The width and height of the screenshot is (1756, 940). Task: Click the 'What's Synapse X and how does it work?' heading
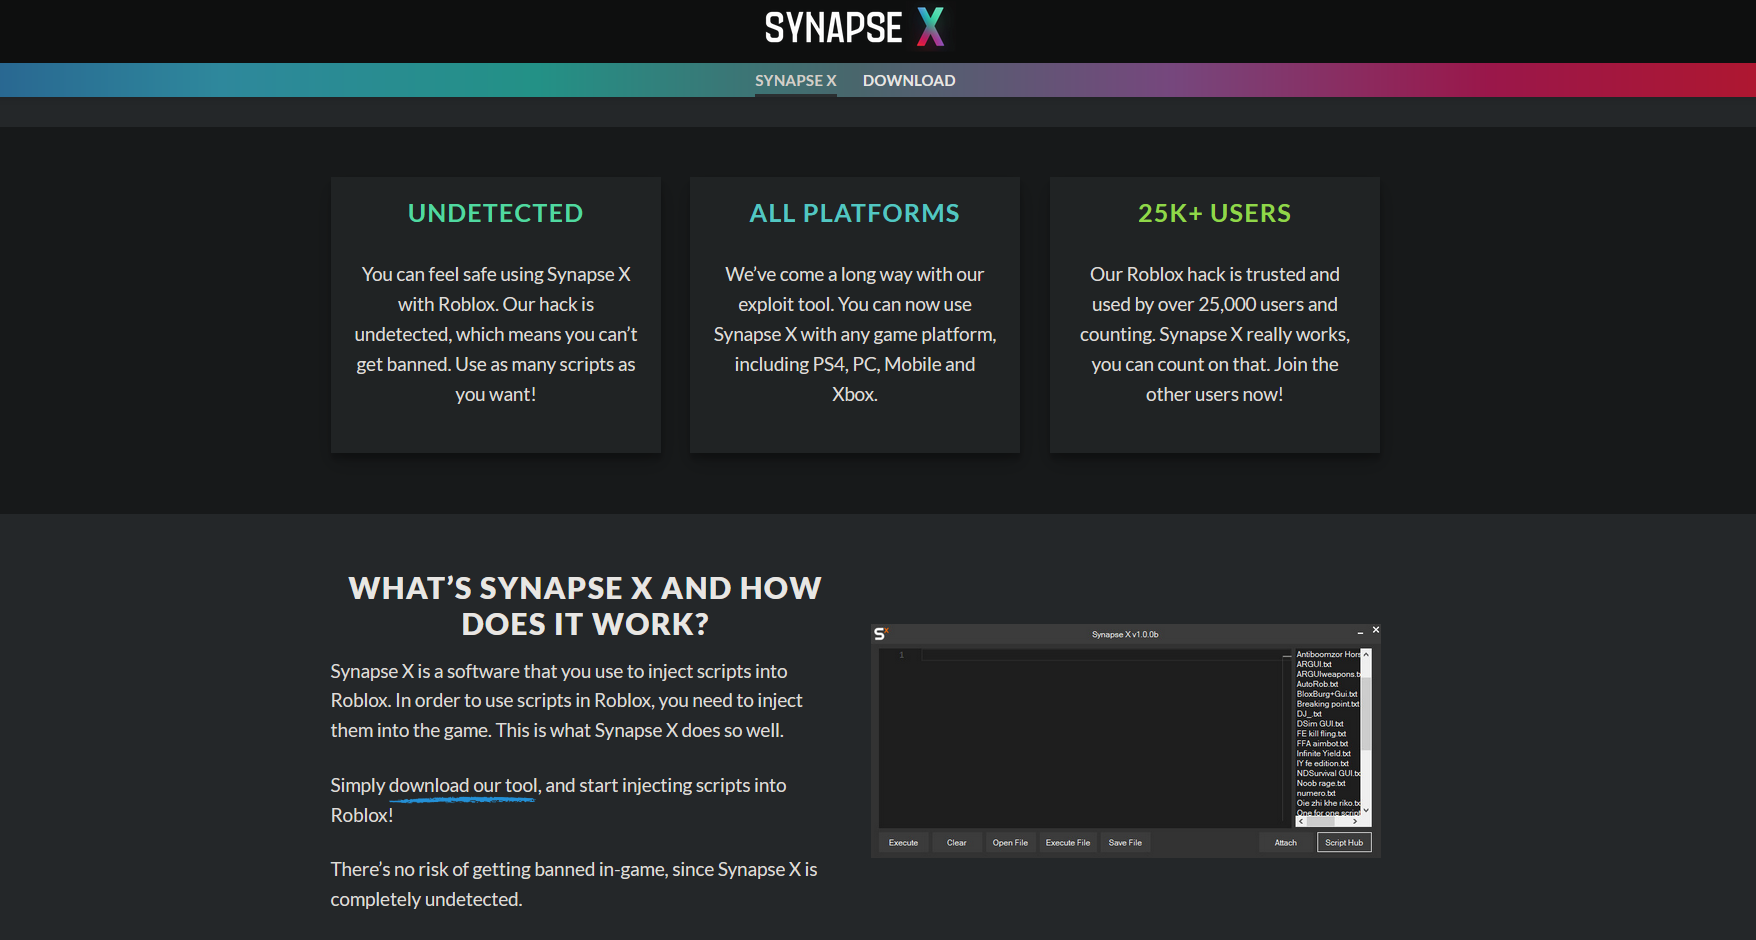(x=585, y=606)
